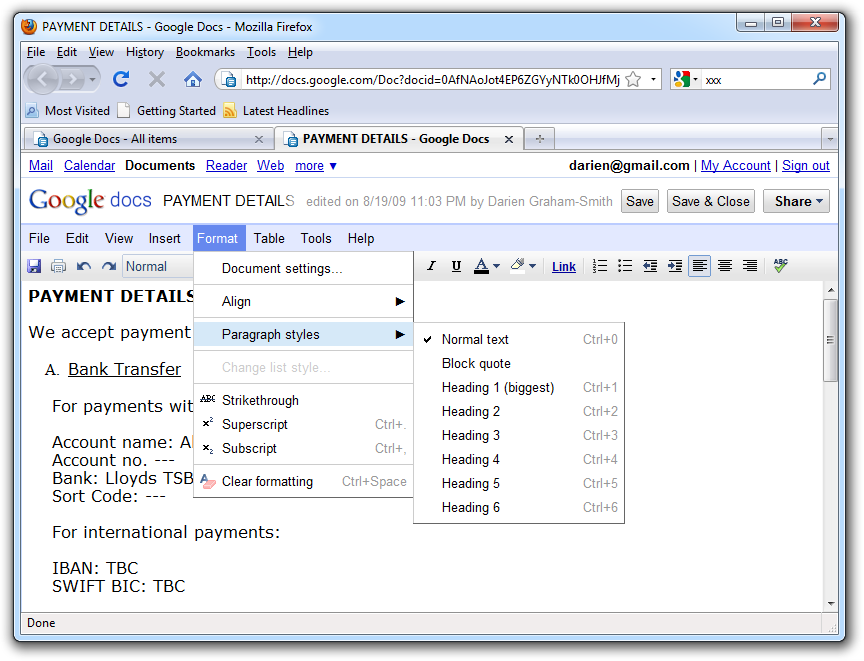Increase indent of the paragraph
Image resolution: width=864 pixels, height=661 pixels.
point(675,266)
